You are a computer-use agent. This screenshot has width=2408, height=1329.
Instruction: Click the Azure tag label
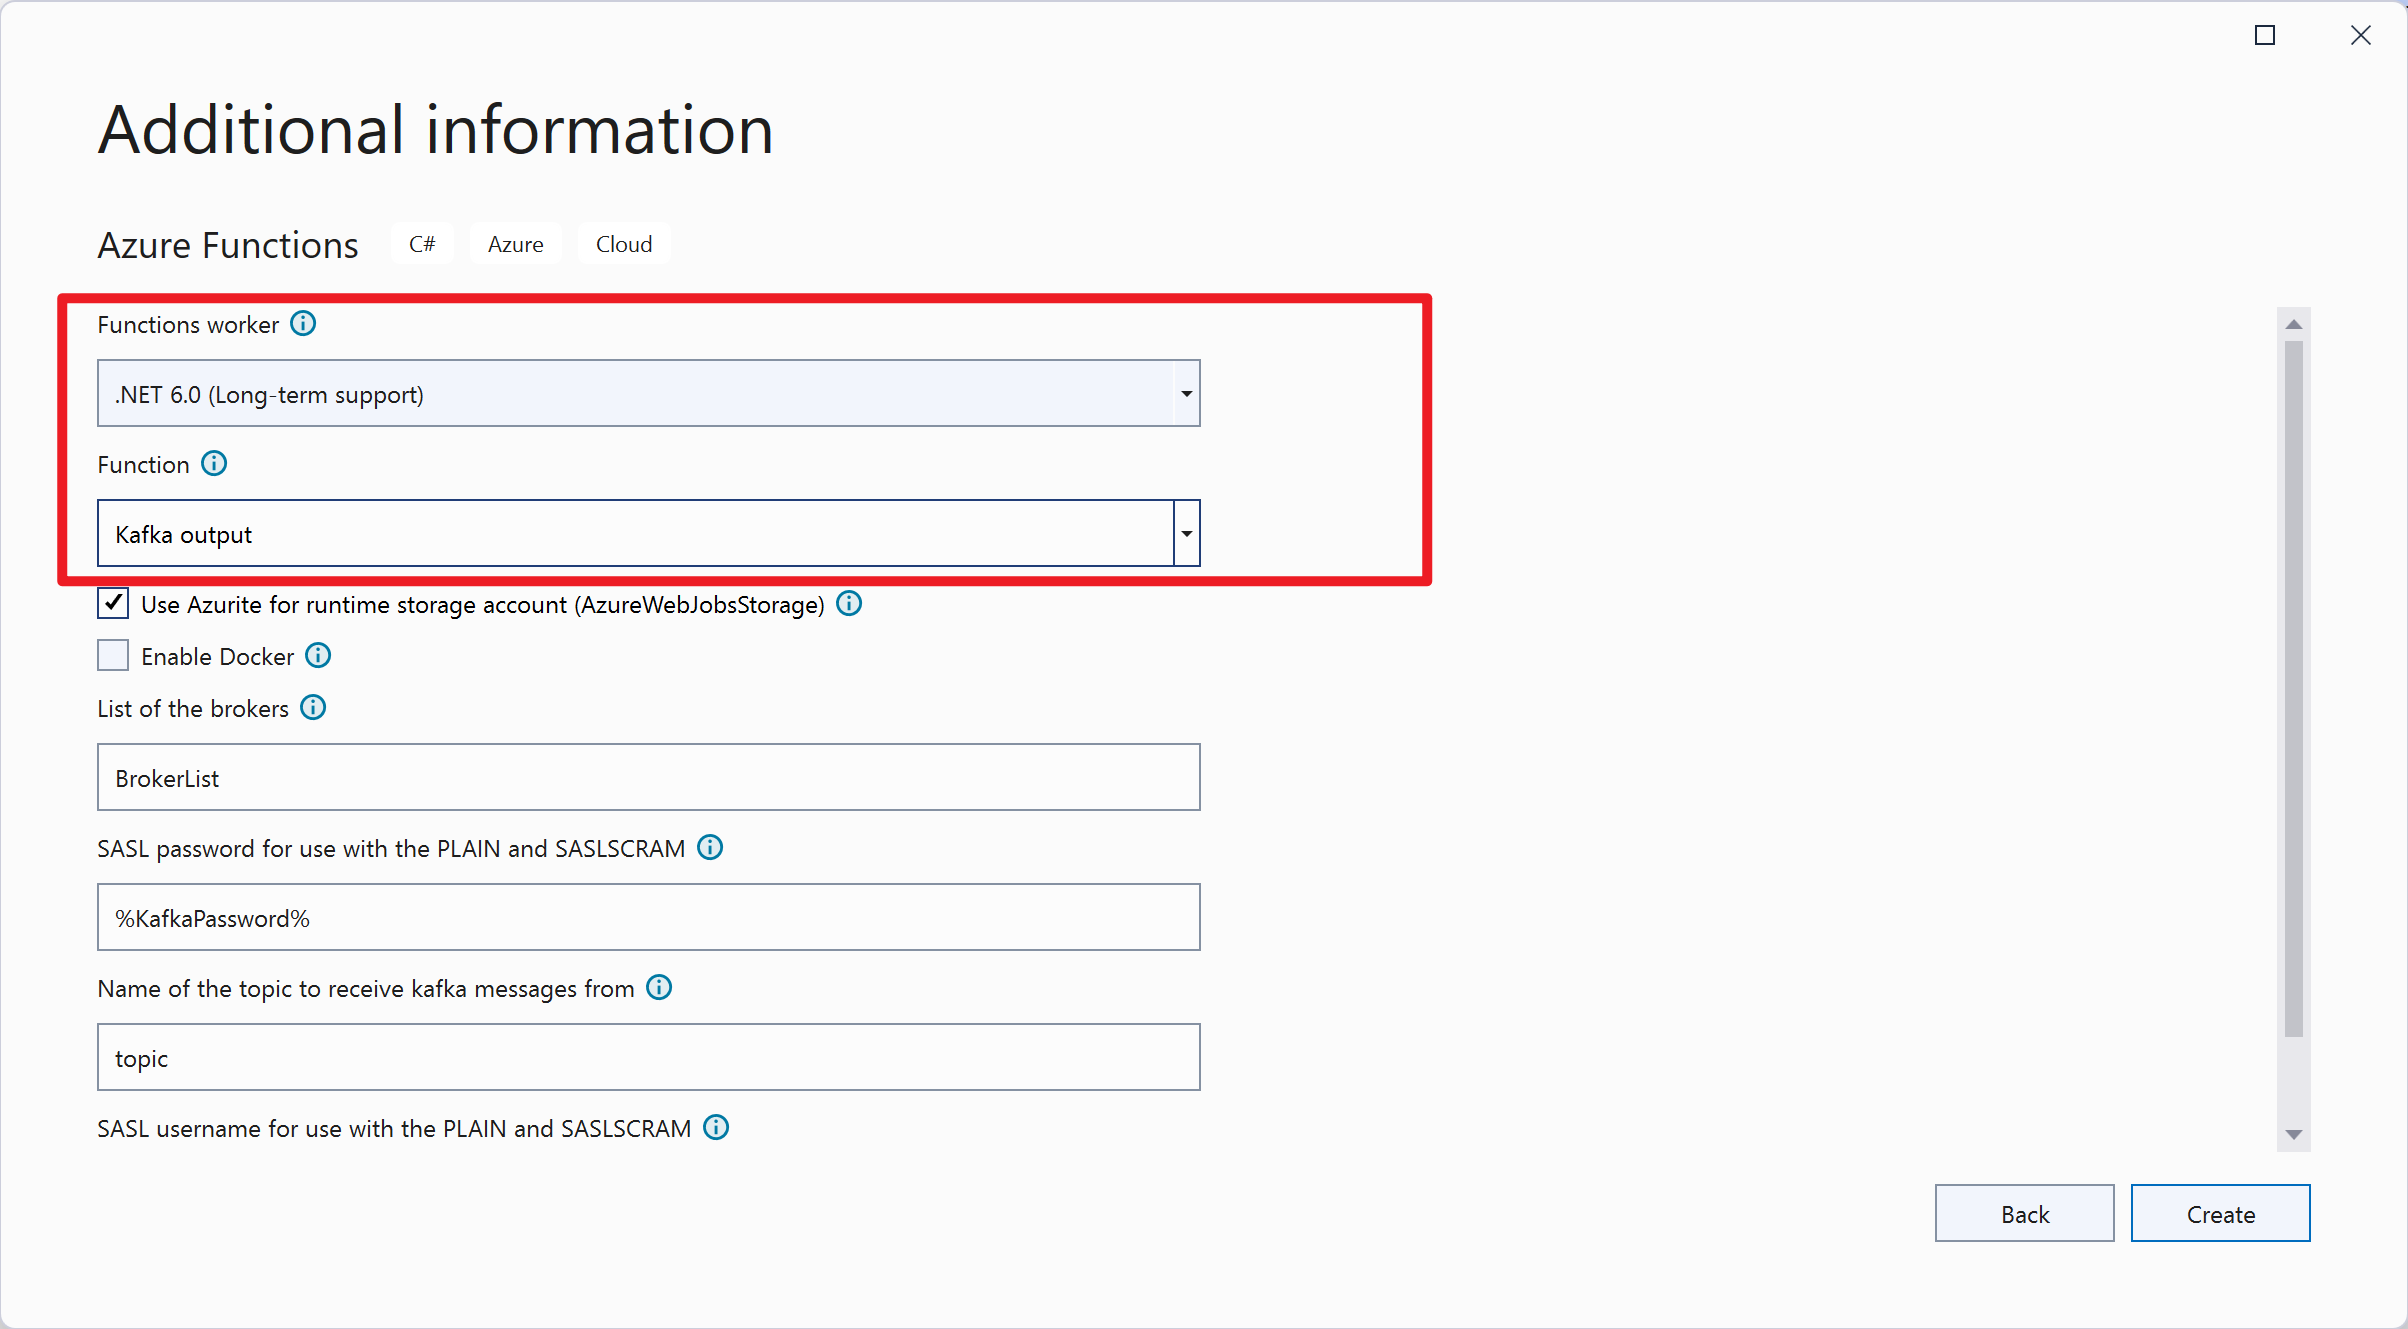coord(515,245)
